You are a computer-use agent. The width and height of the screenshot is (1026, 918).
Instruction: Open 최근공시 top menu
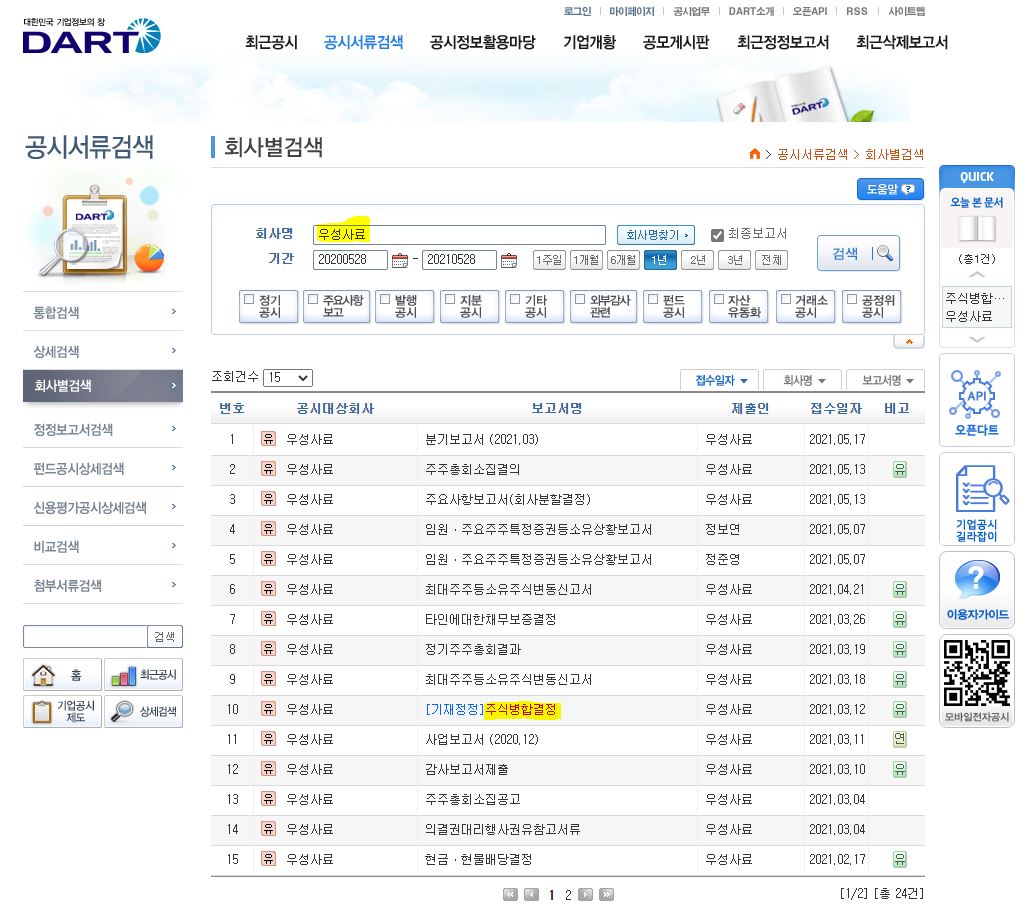pos(272,43)
